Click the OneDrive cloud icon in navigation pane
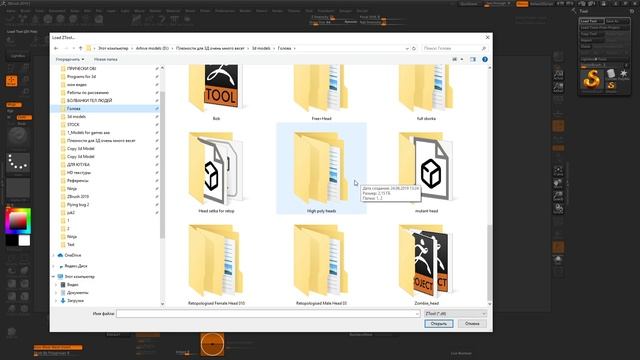Image resolution: width=640 pixels, height=360 pixels. [60, 255]
